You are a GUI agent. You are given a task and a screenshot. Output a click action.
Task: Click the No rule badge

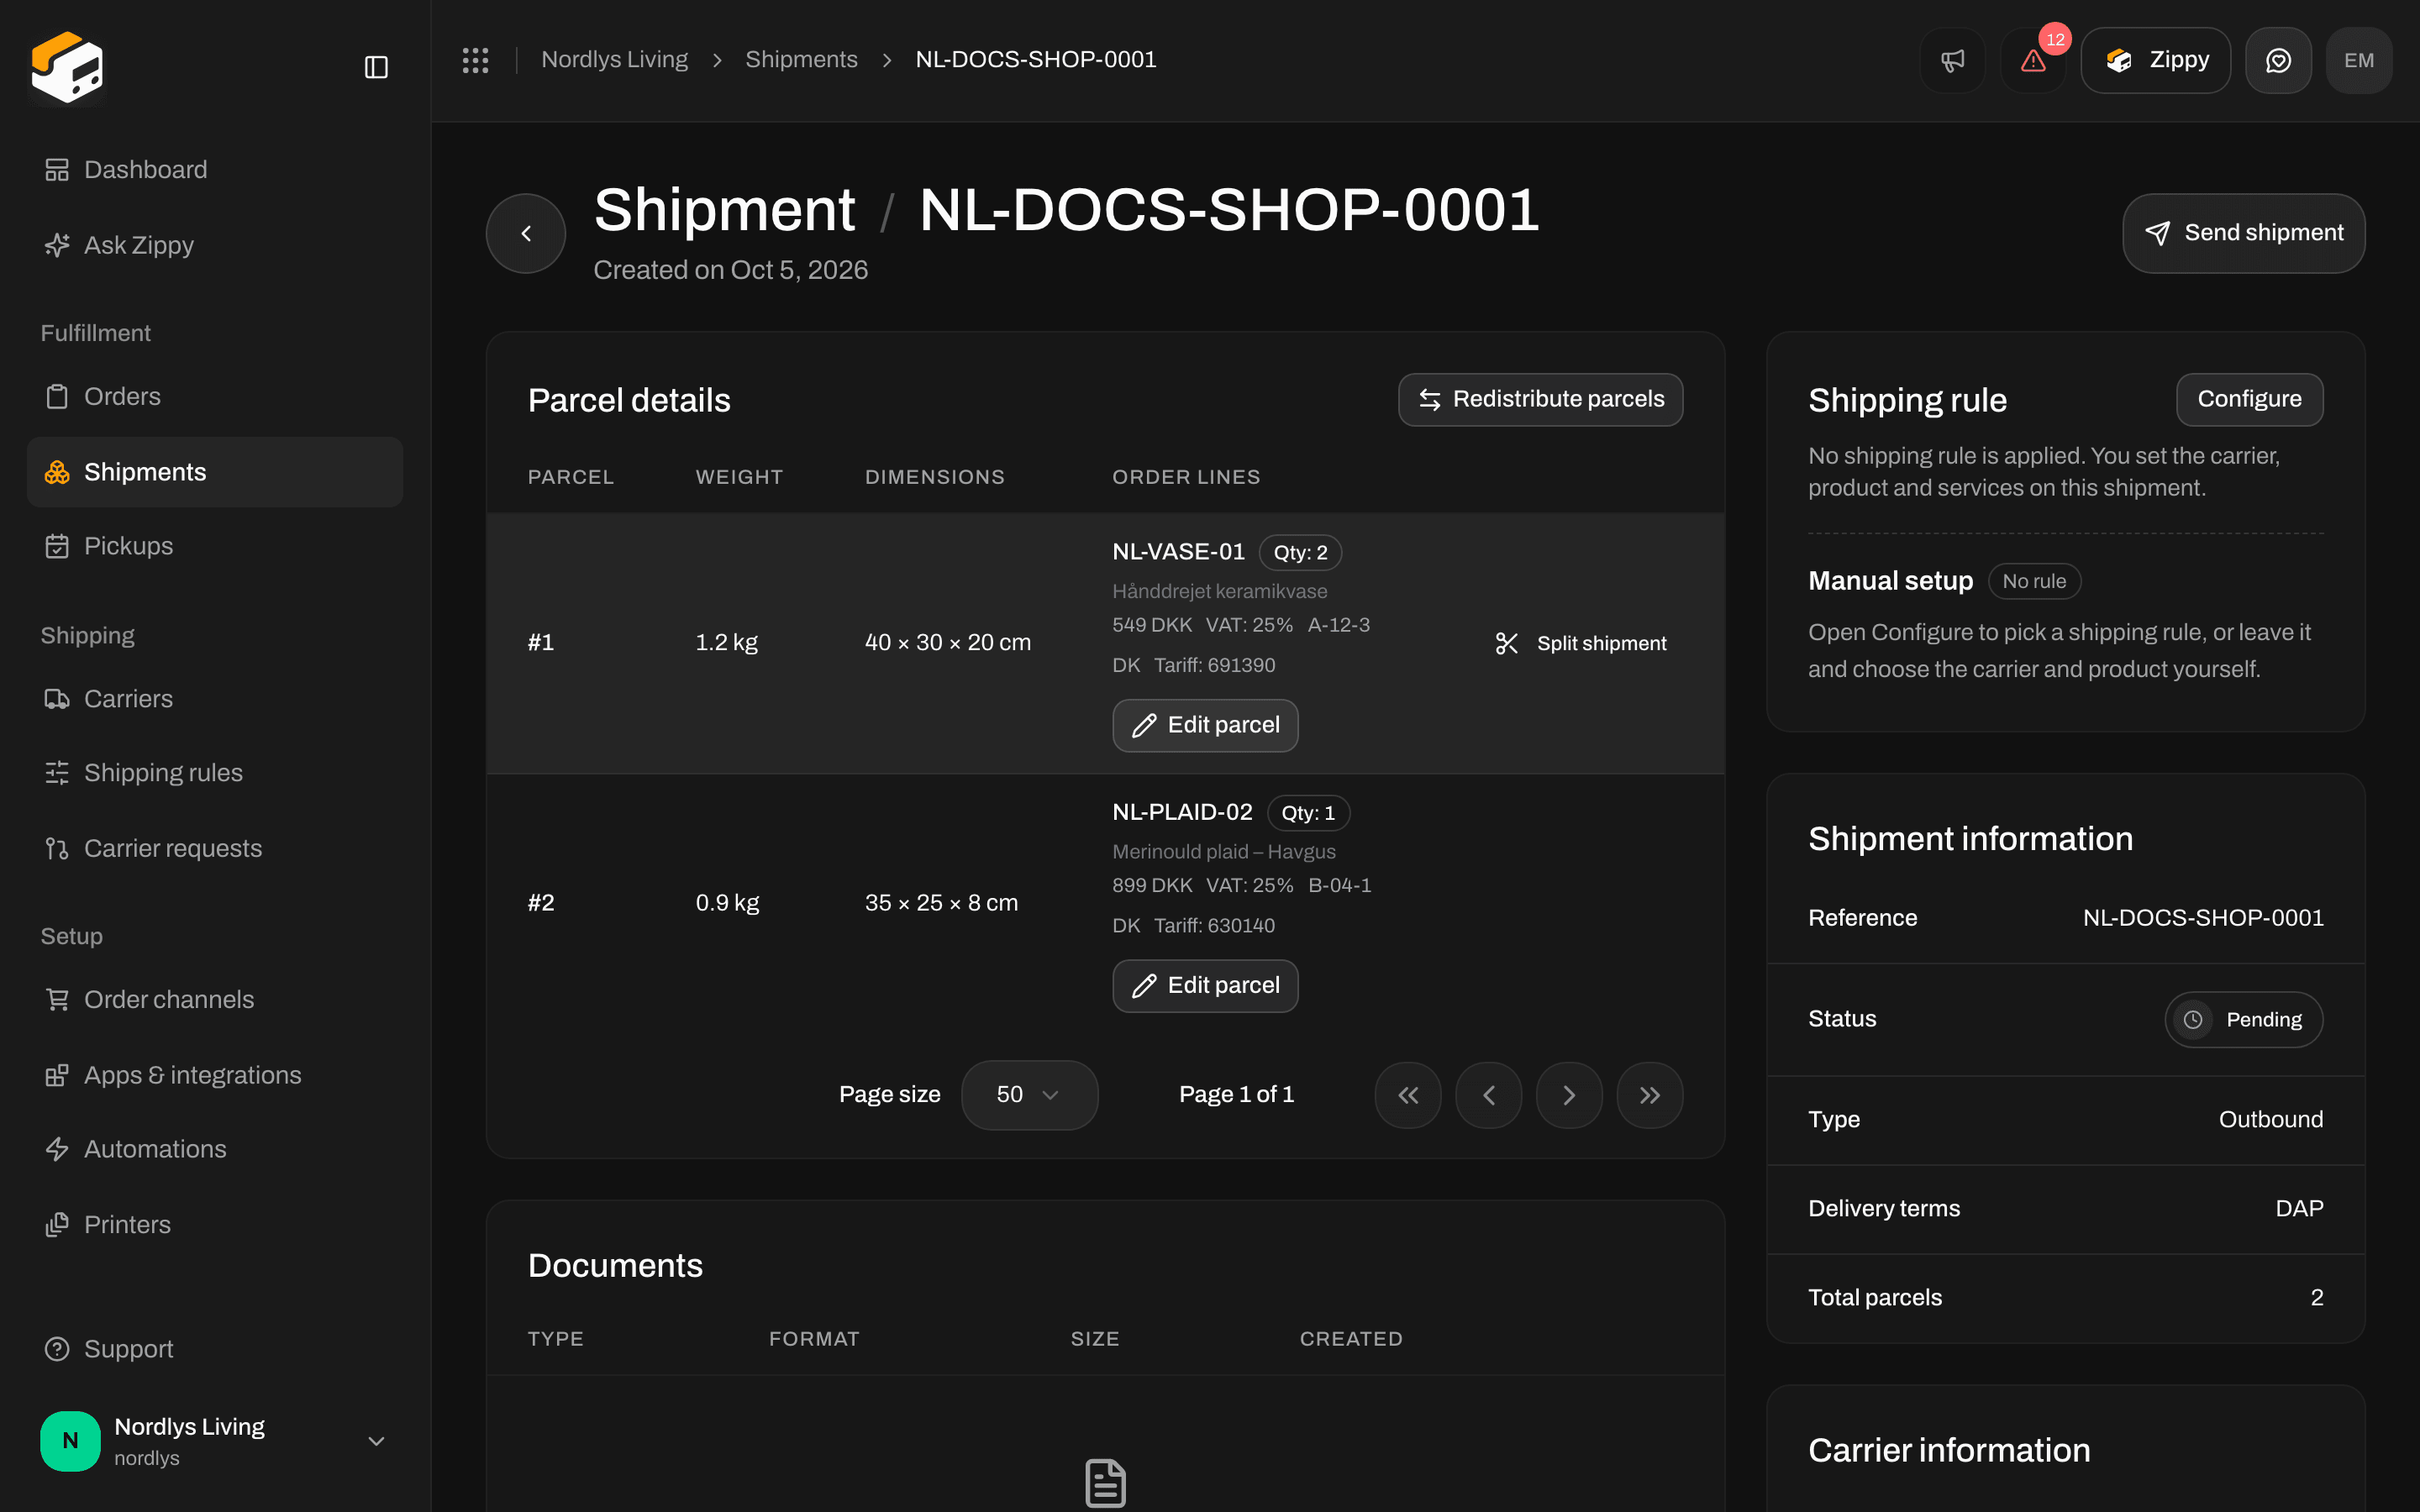[x=2034, y=581]
